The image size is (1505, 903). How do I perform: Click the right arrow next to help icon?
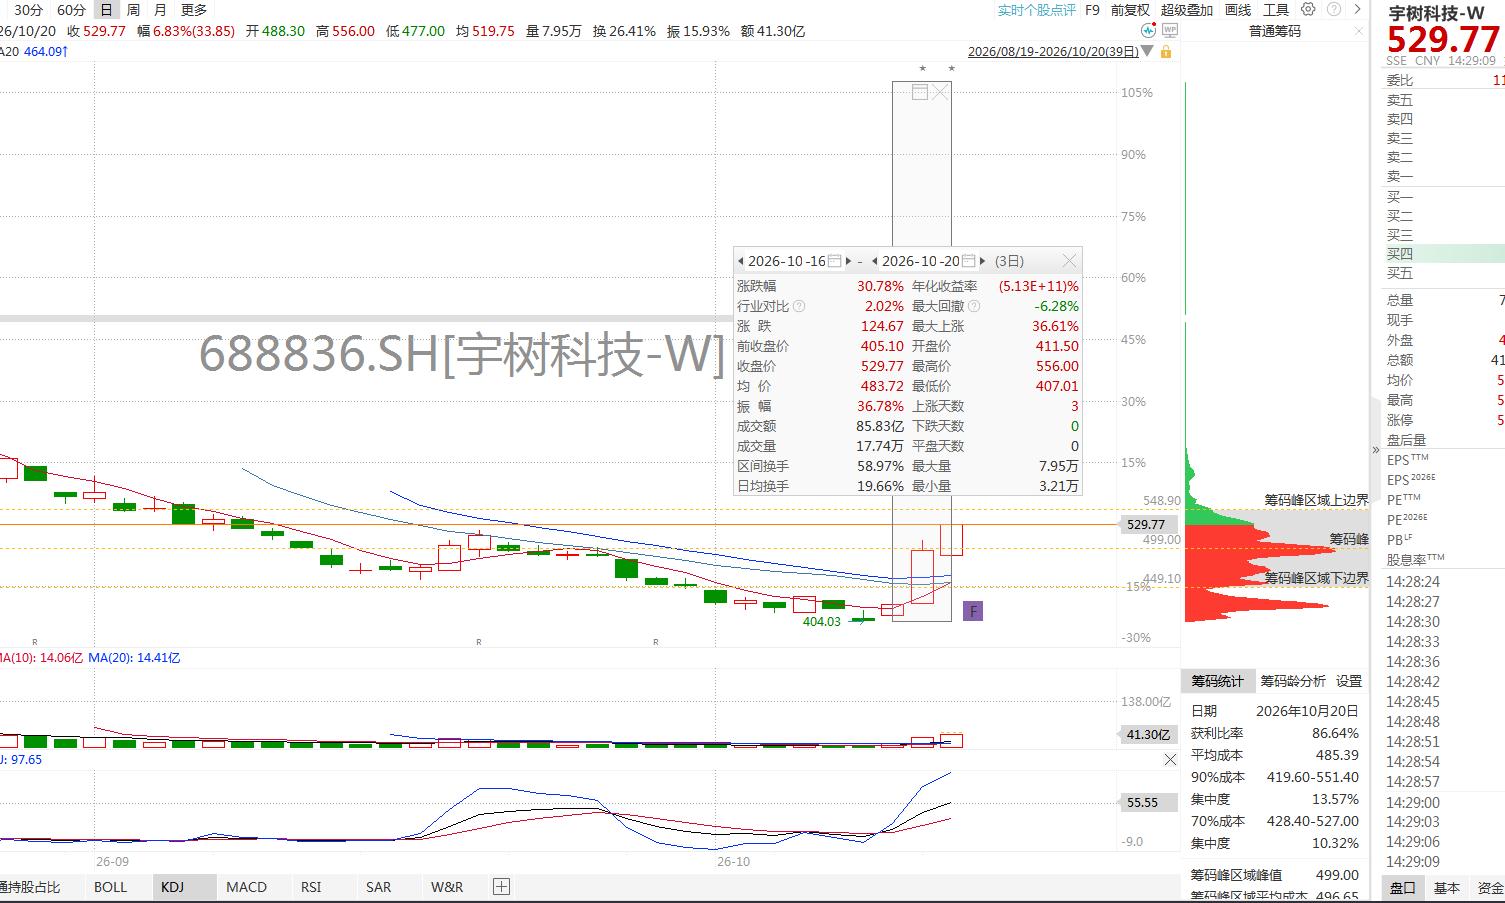(1356, 10)
